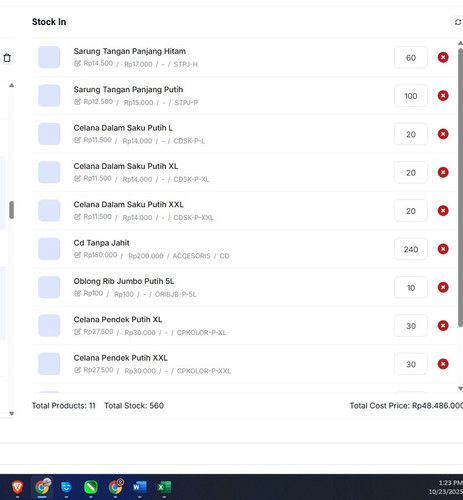Click quantity field for Celana Pendek Putih XL
This screenshot has width=463, height=500.
411,326
